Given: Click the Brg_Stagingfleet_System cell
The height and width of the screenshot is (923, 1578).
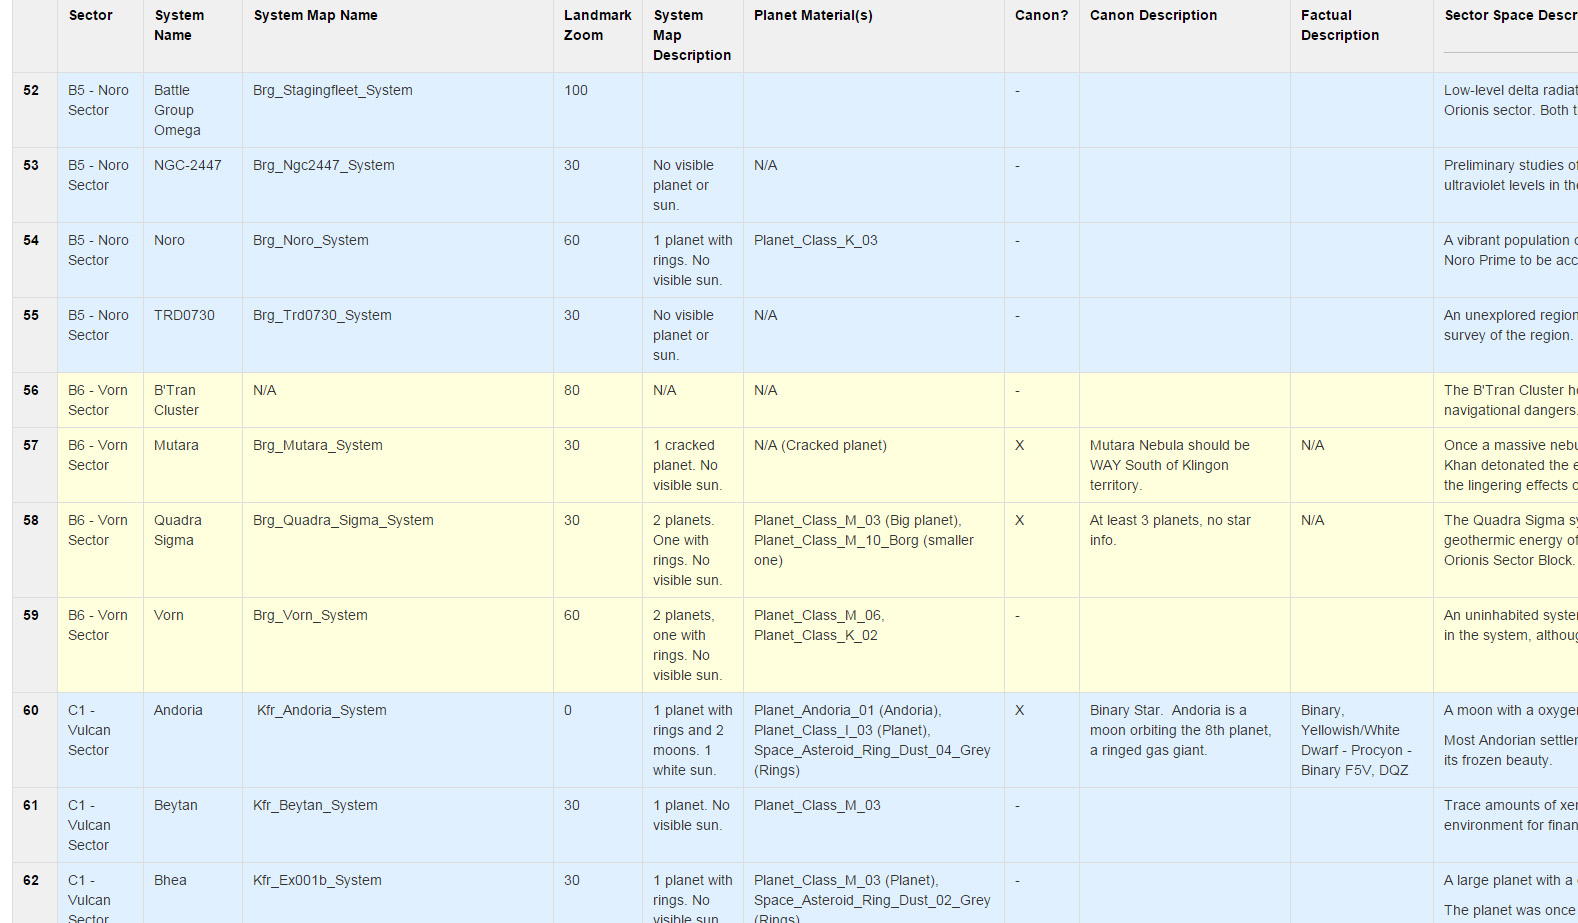Looking at the screenshot, I should pos(398,110).
